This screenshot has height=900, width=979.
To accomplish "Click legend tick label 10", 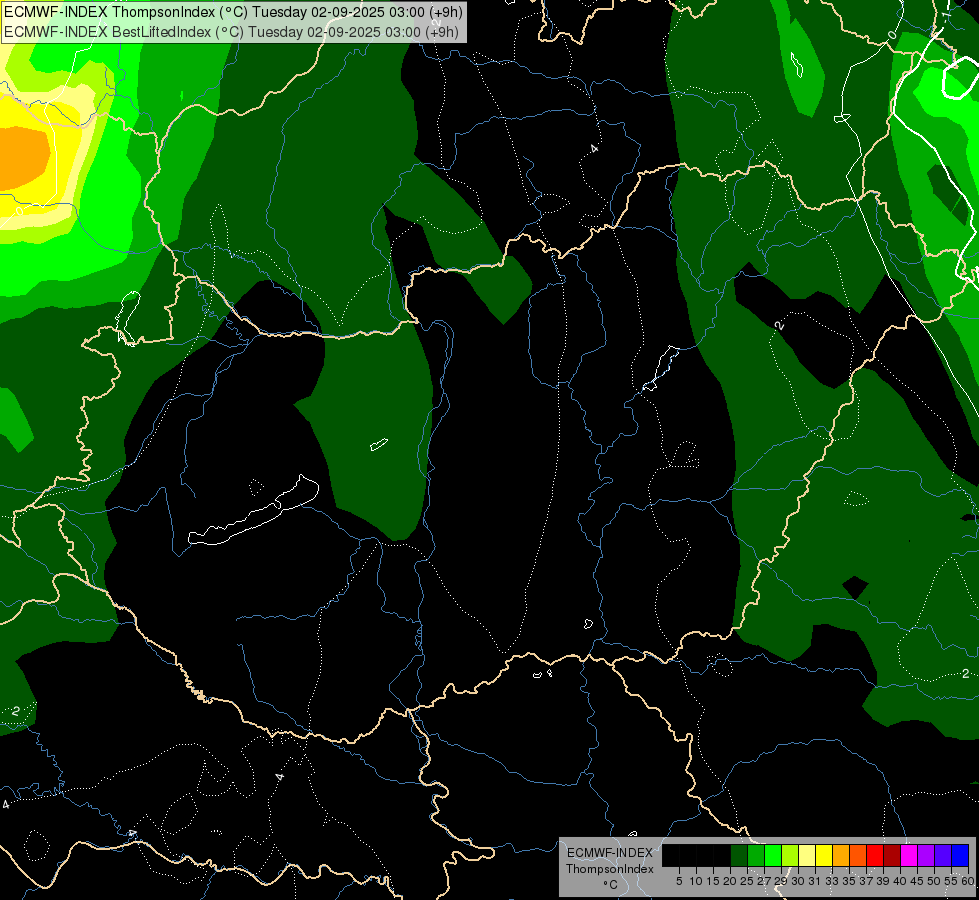I will click(696, 881).
